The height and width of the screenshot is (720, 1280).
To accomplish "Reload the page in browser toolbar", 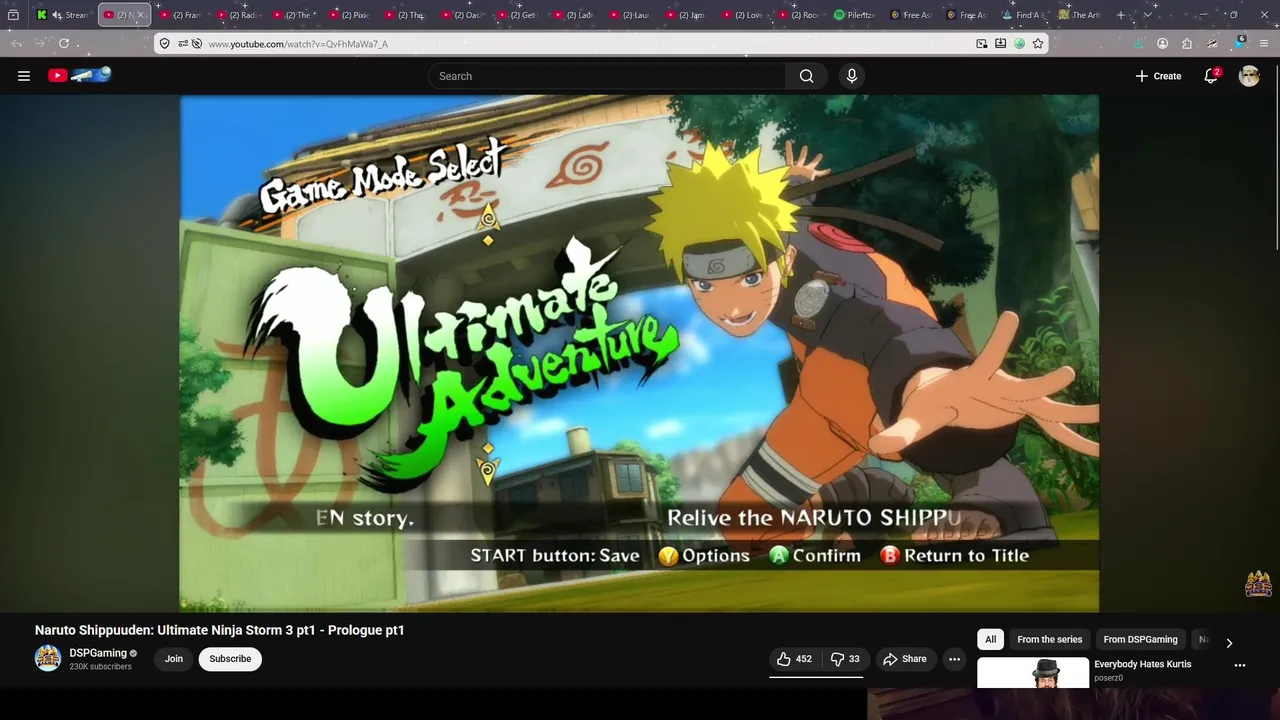I will 64,43.
